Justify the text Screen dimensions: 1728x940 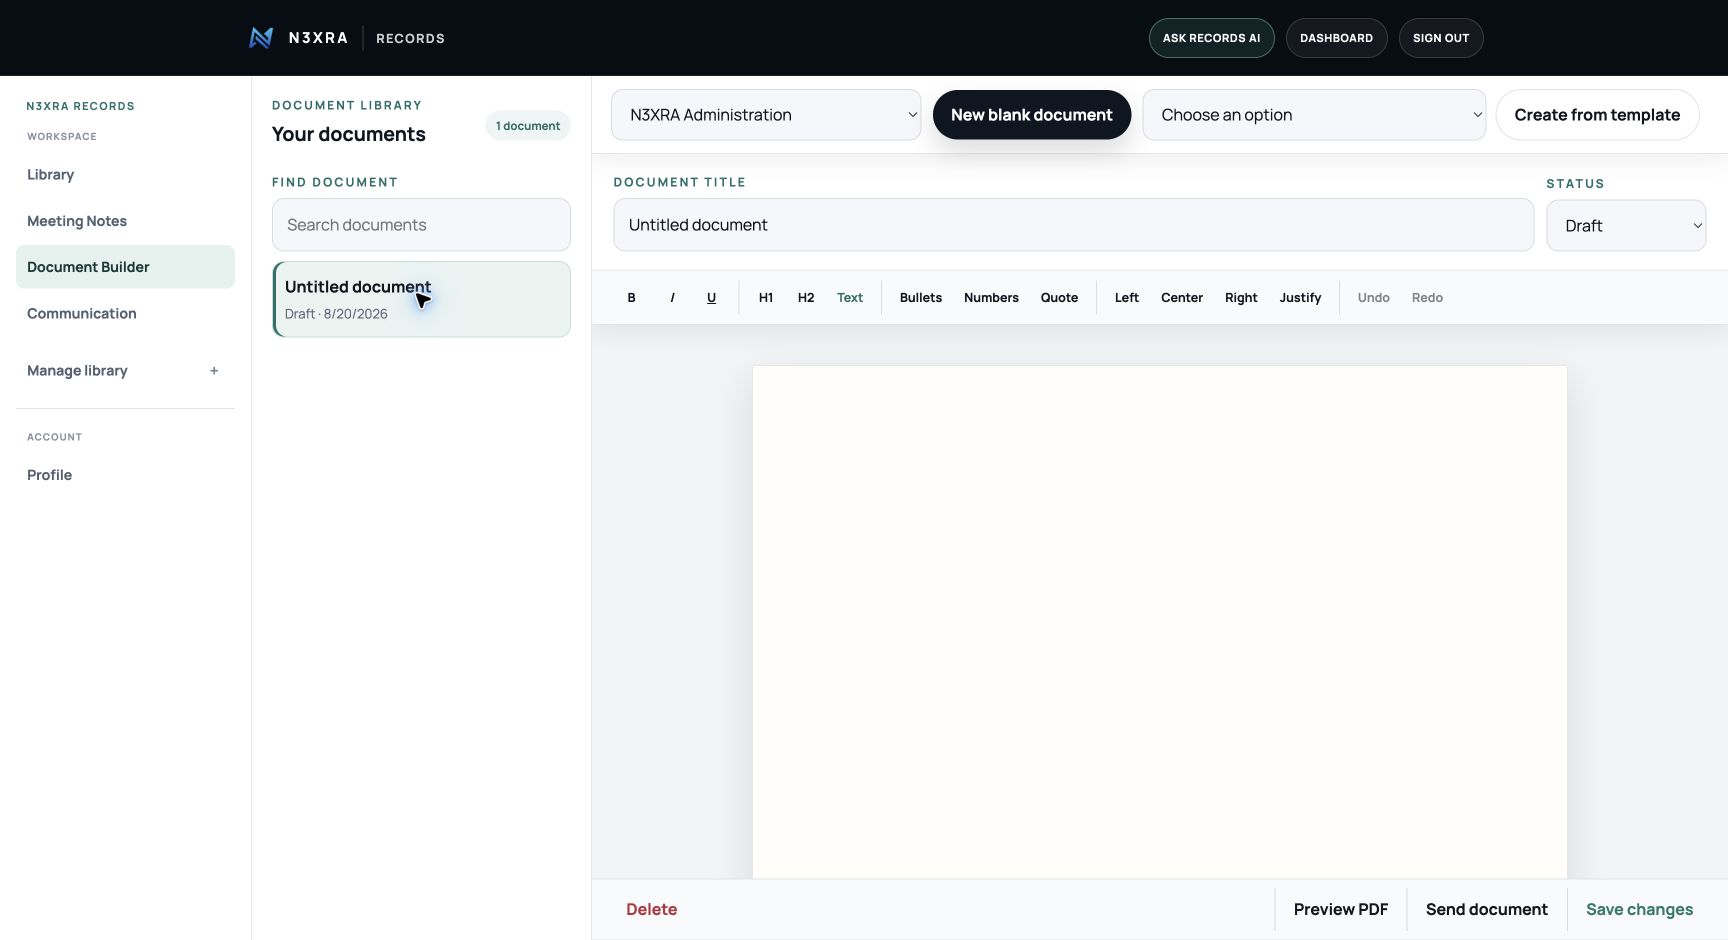1300,298
